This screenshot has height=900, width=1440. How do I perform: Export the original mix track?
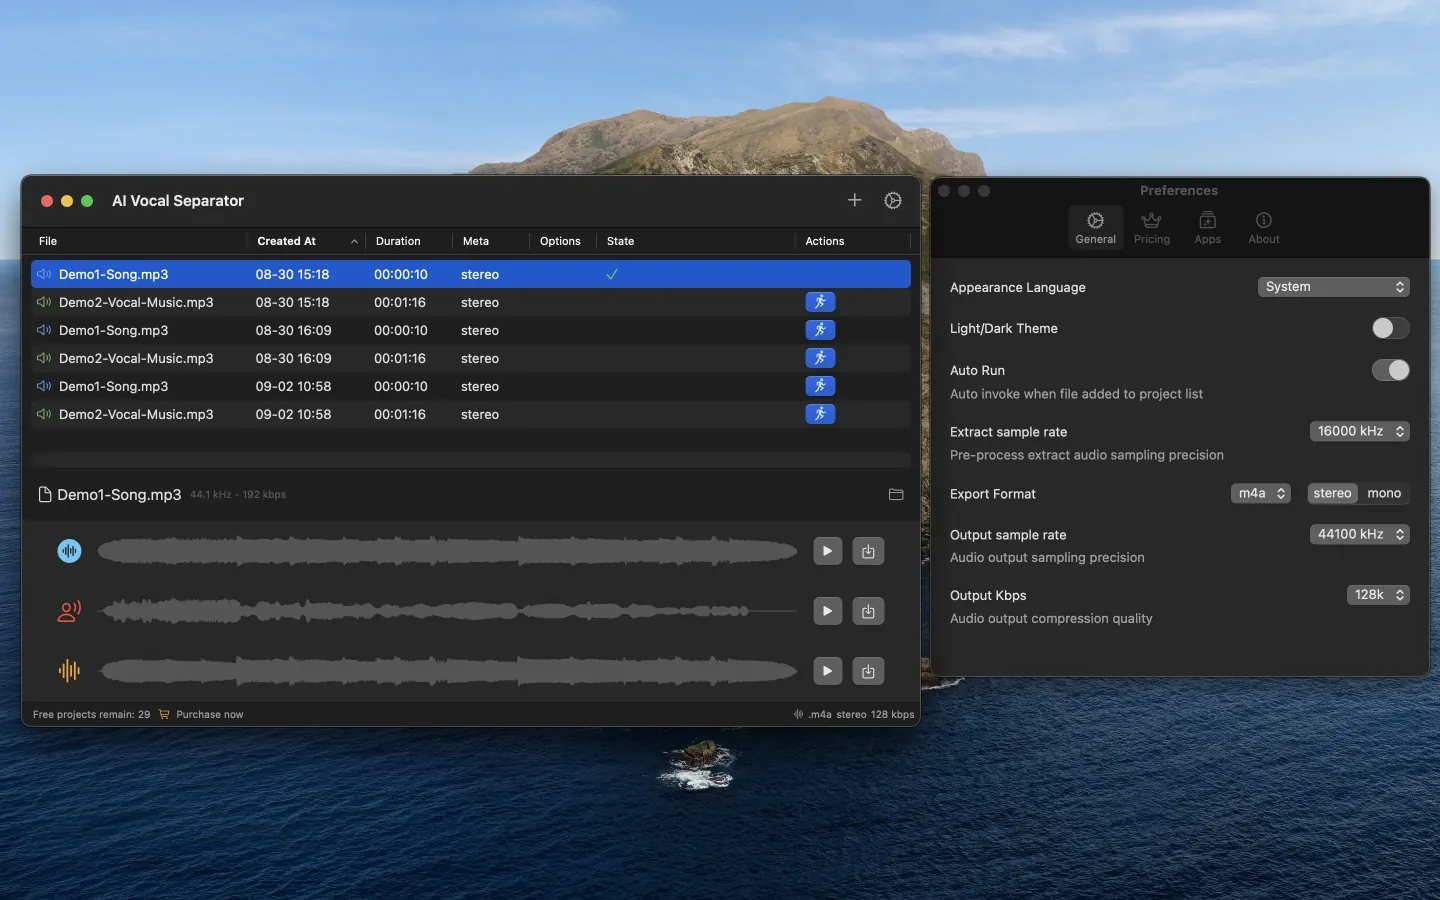tap(868, 551)
